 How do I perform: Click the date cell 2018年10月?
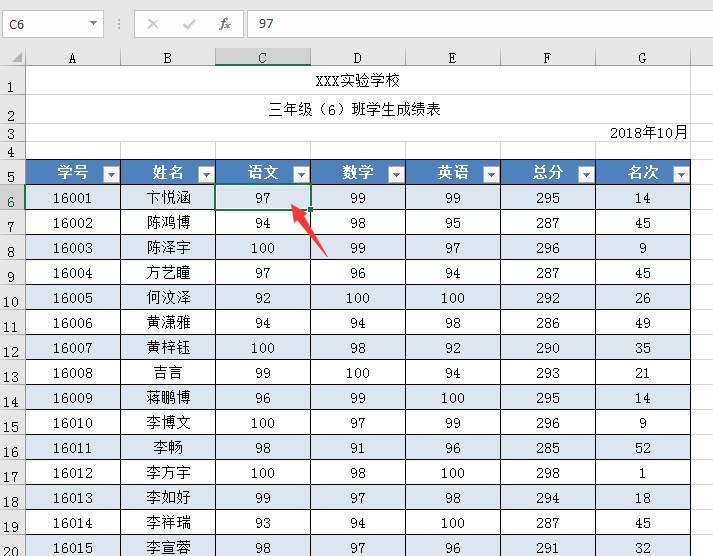[358, 133]
